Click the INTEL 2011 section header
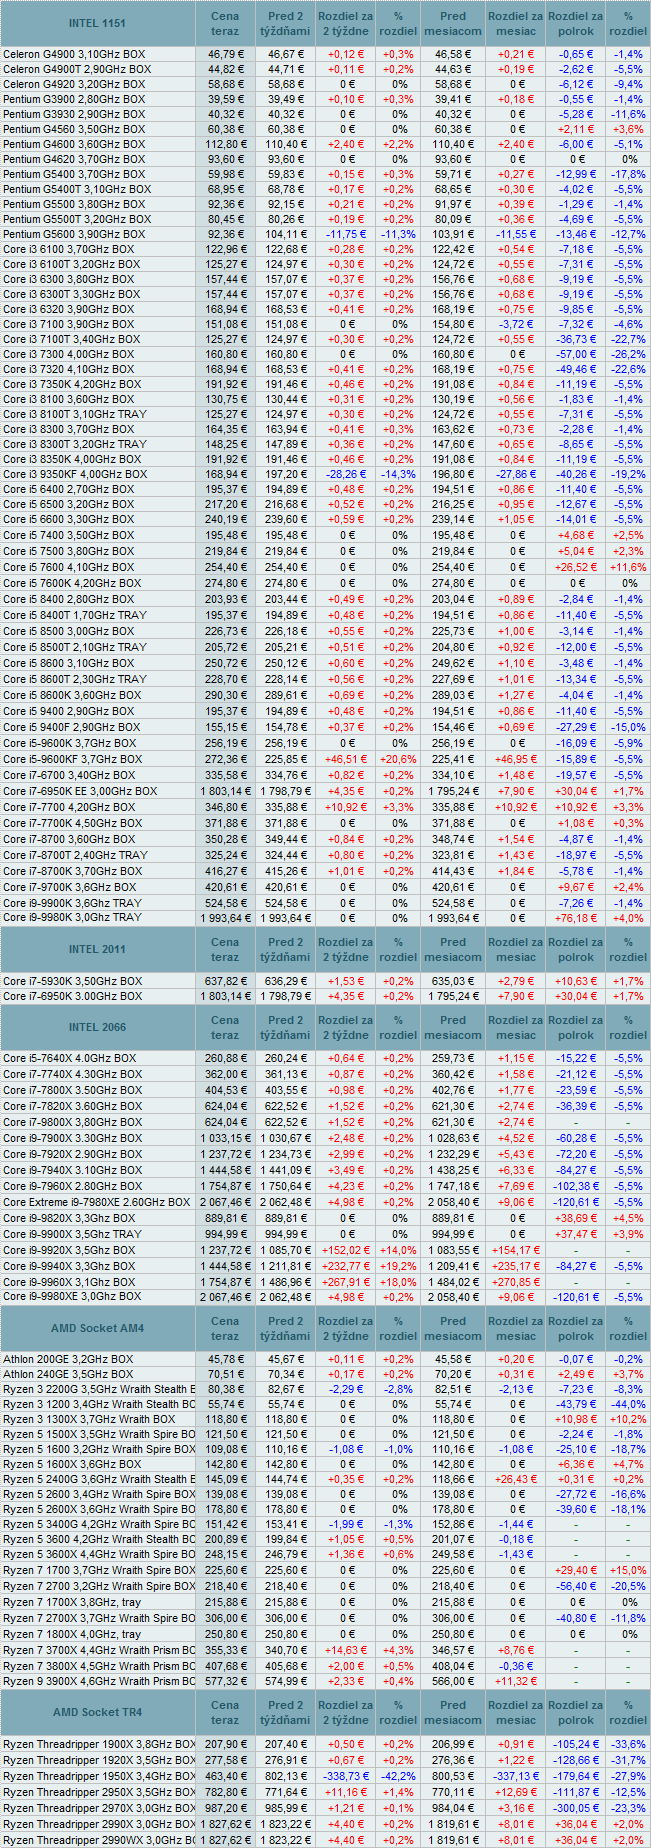This screenshot has width=651, height=1848. (x=97, y=949)
